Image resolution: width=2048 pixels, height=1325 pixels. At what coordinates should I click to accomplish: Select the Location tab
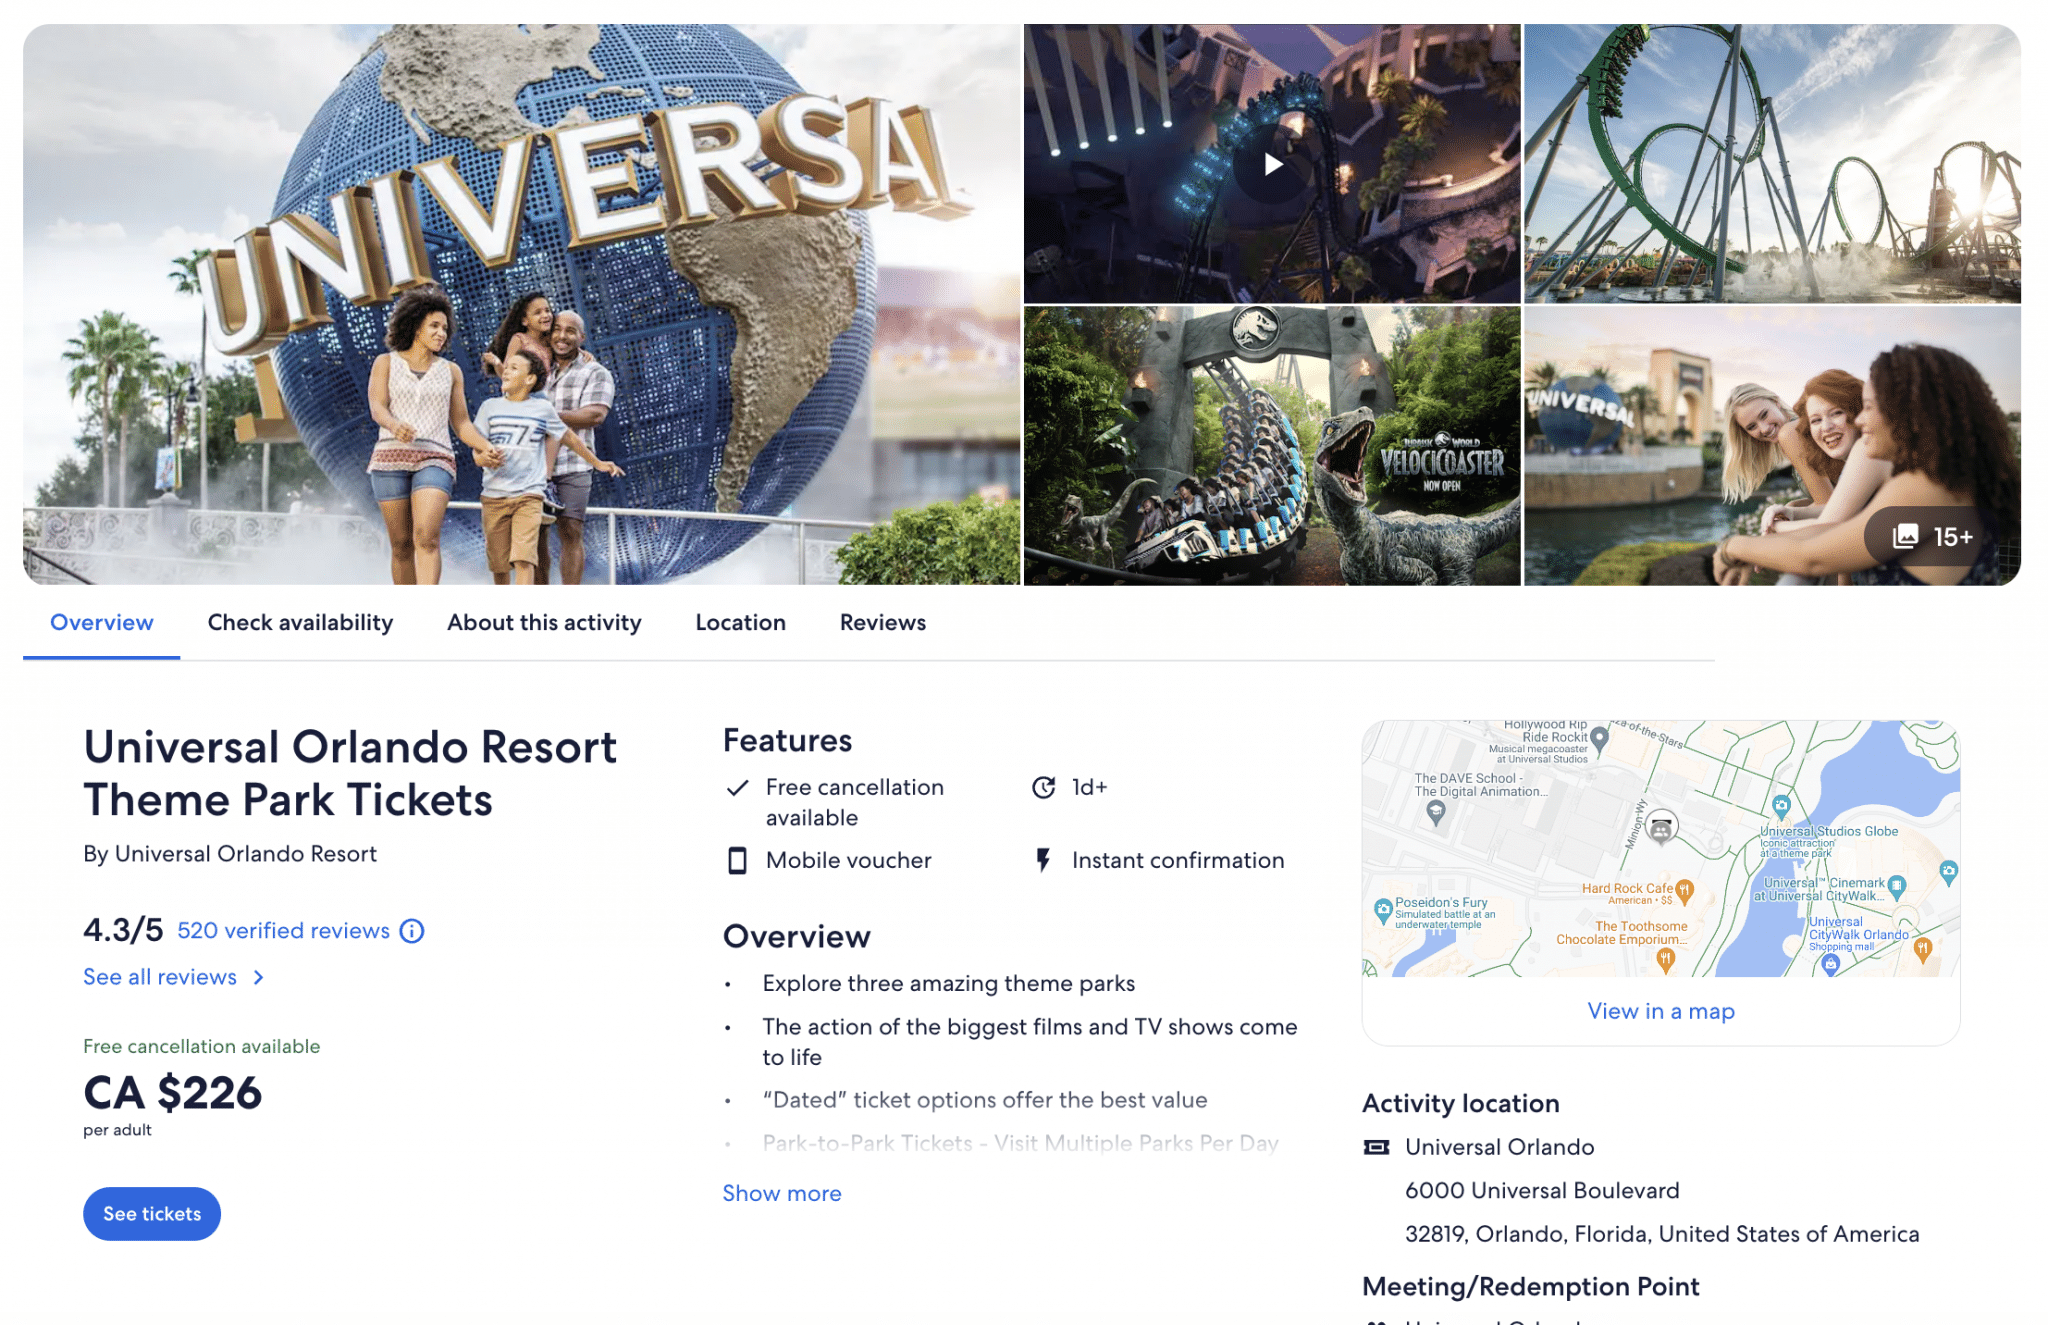(x=740, y=622)
